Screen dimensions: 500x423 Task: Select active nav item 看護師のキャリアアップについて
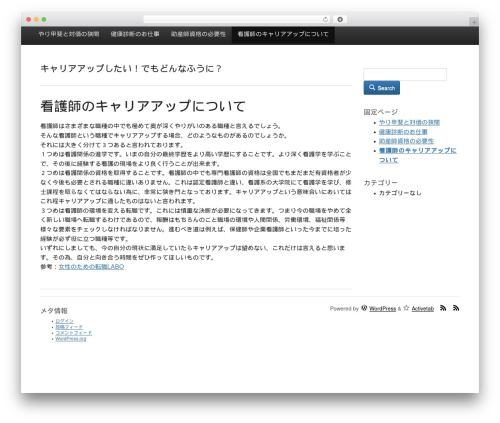click(283, 34)
